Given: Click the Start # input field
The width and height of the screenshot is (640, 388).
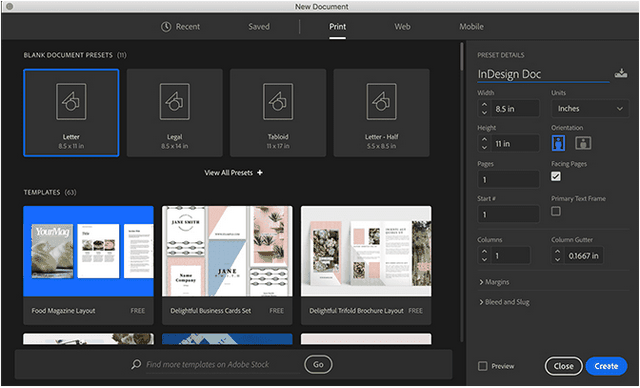Looking at the screenshot, I should [508, 214].
